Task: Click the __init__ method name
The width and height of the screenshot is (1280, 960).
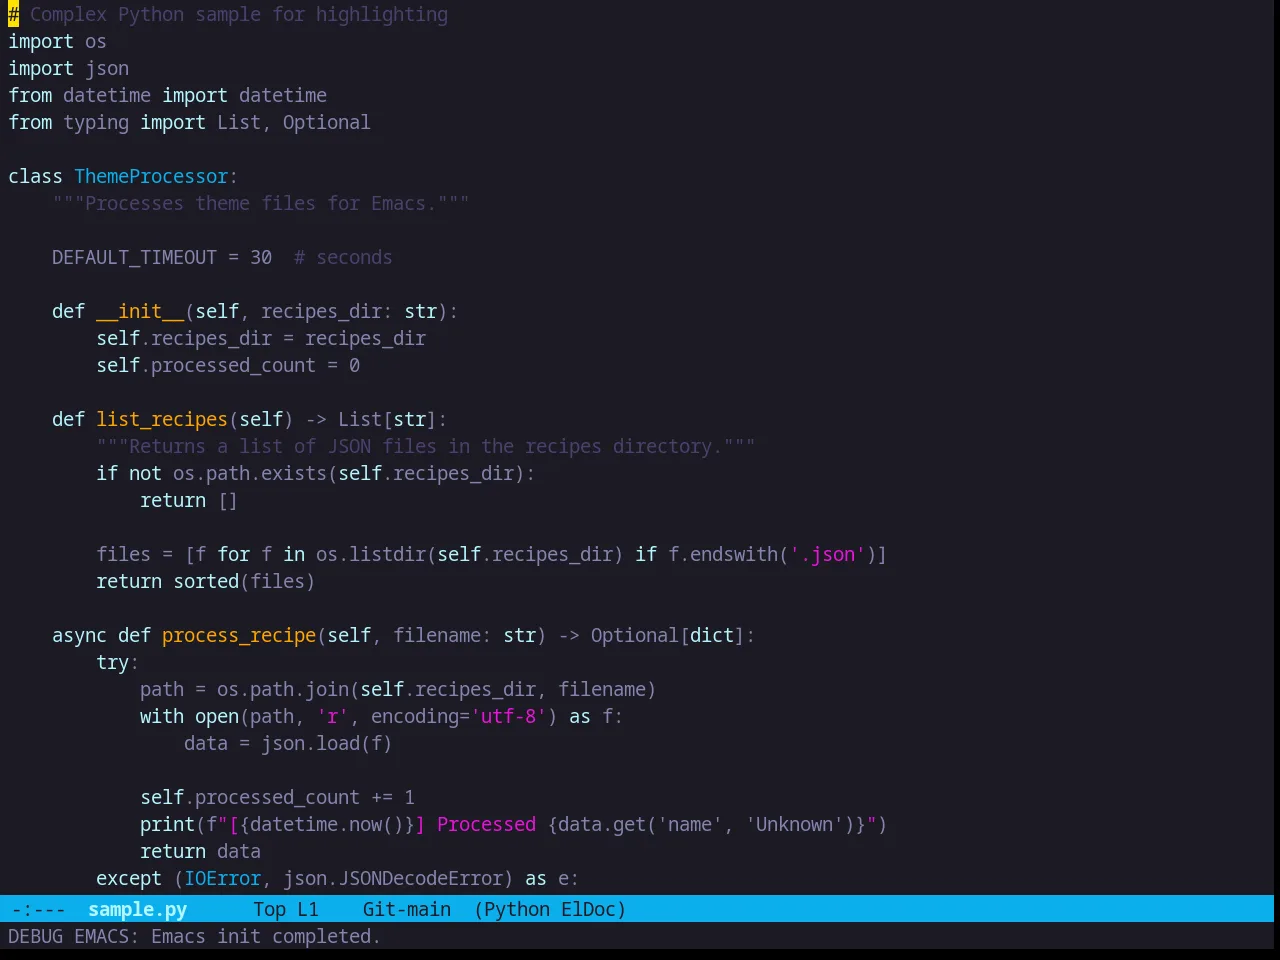Action: click(140, 311)
